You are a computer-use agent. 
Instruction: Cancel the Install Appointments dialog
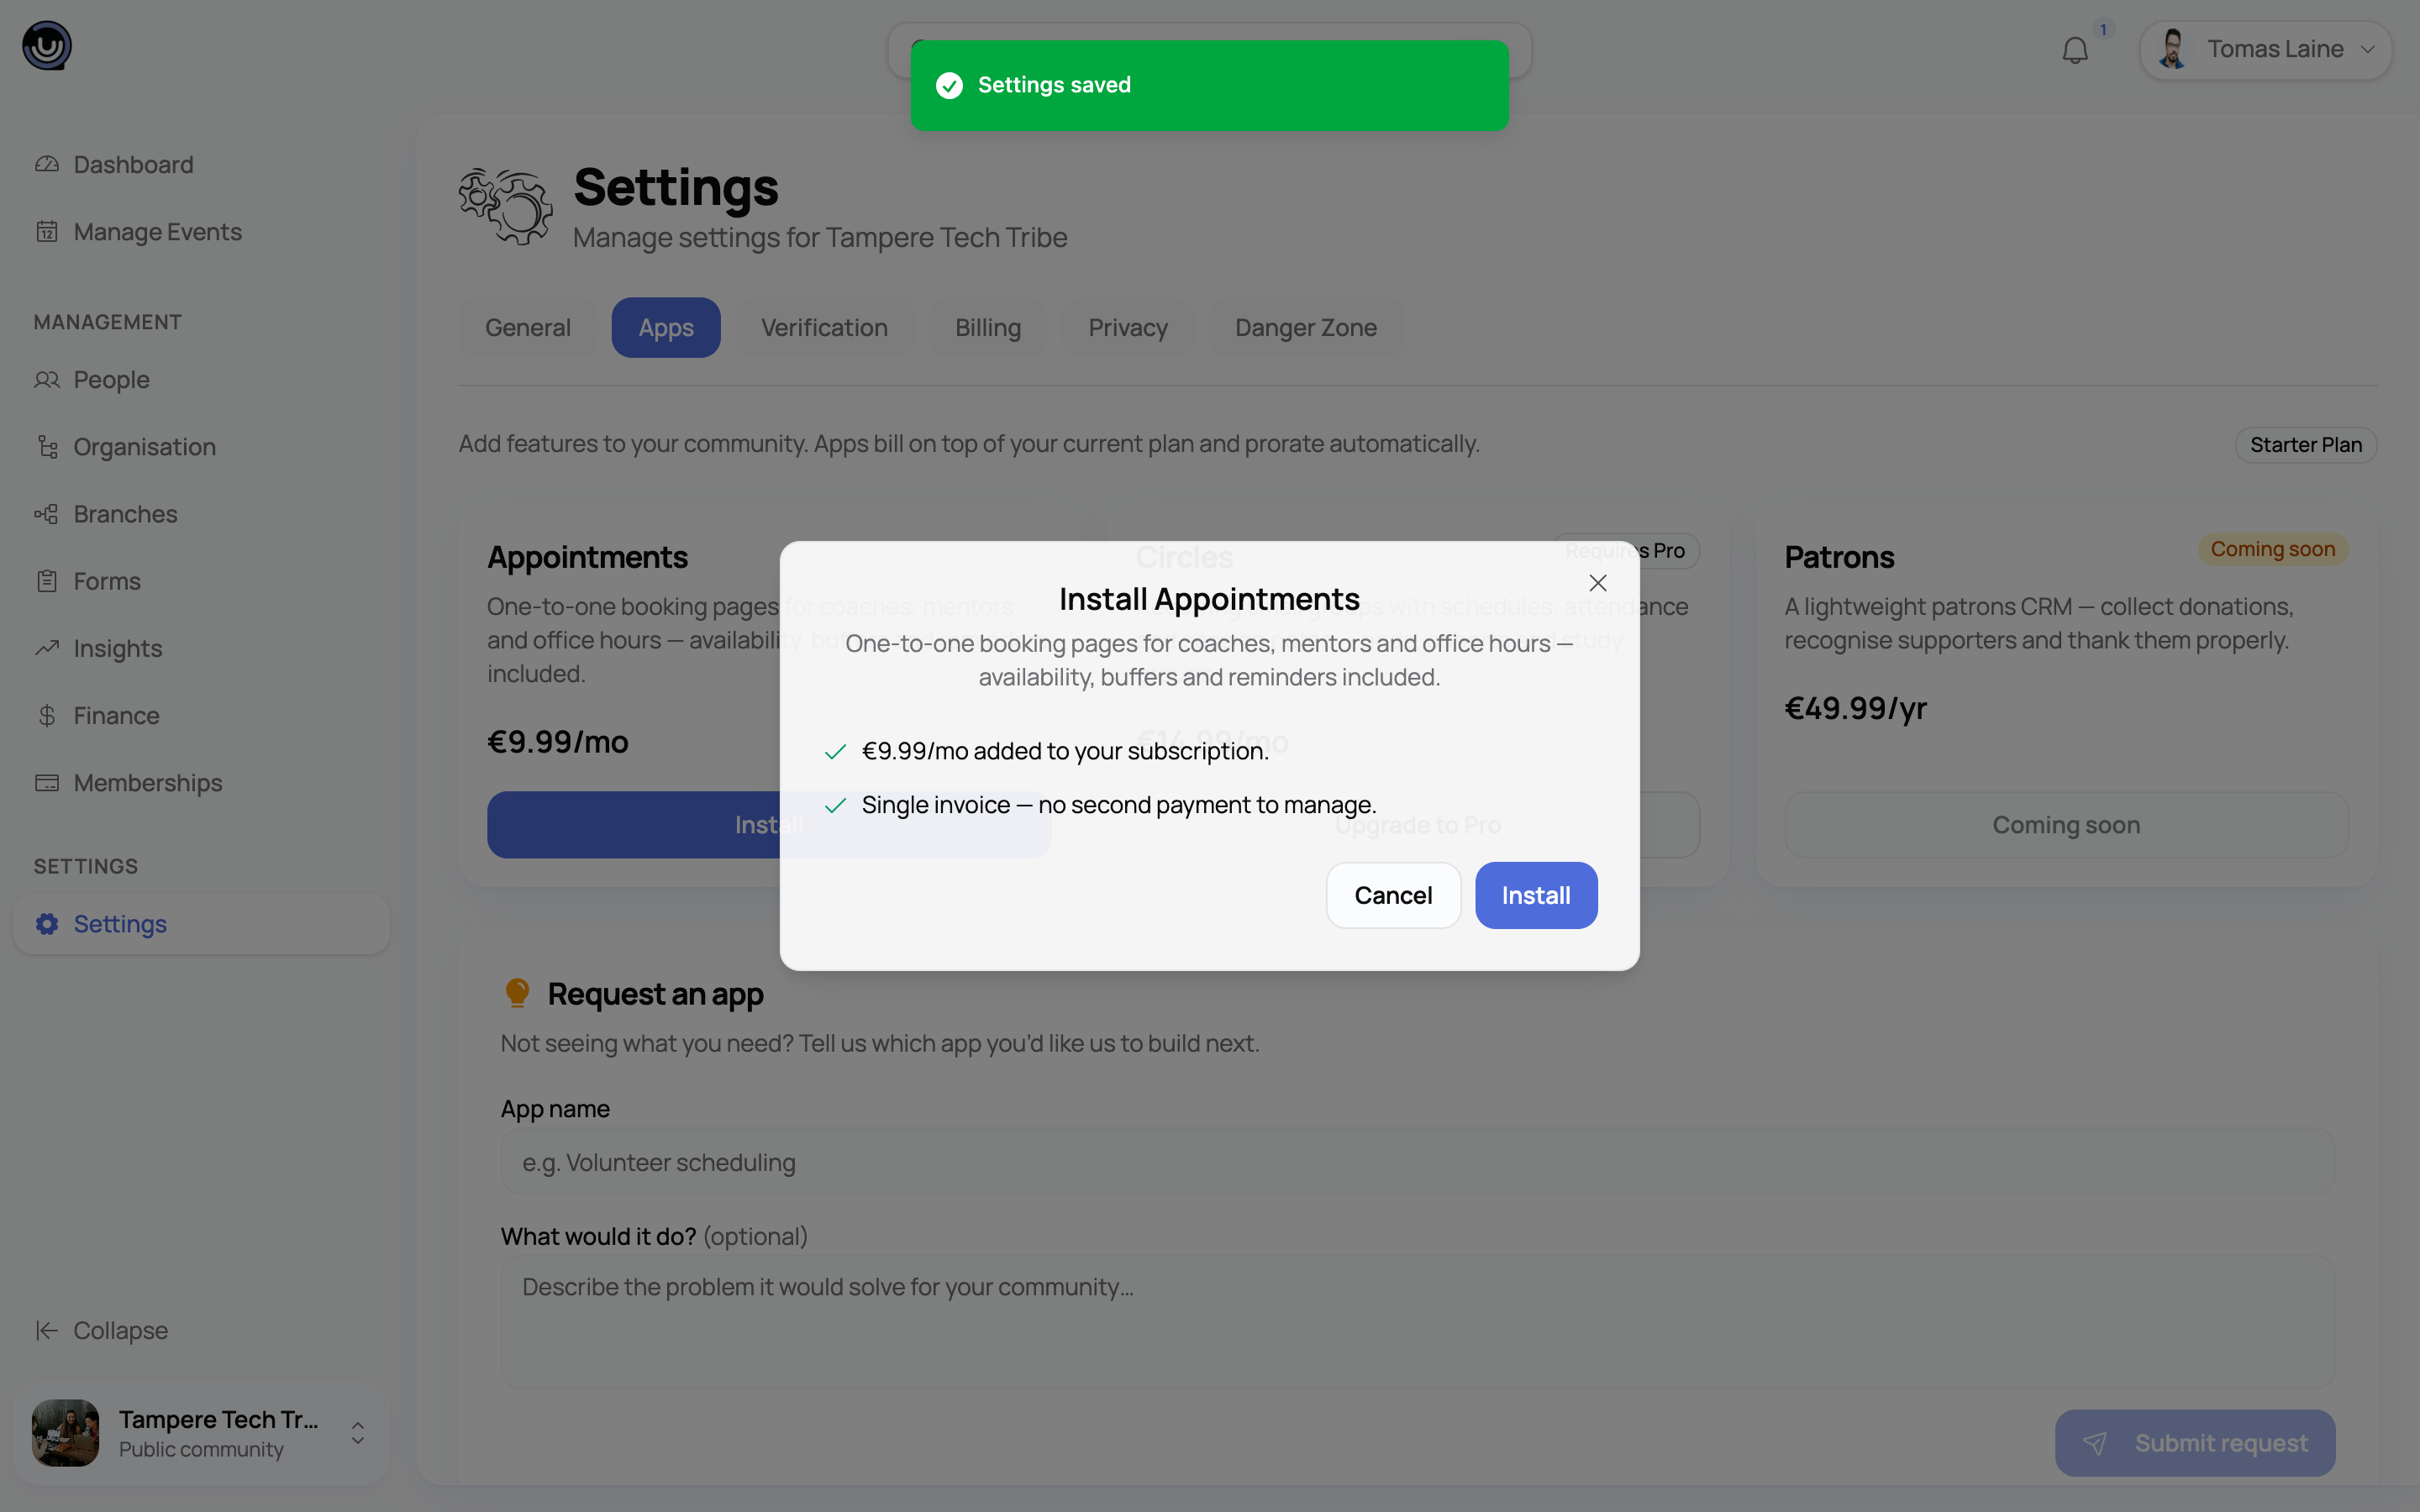(1393, 895)
